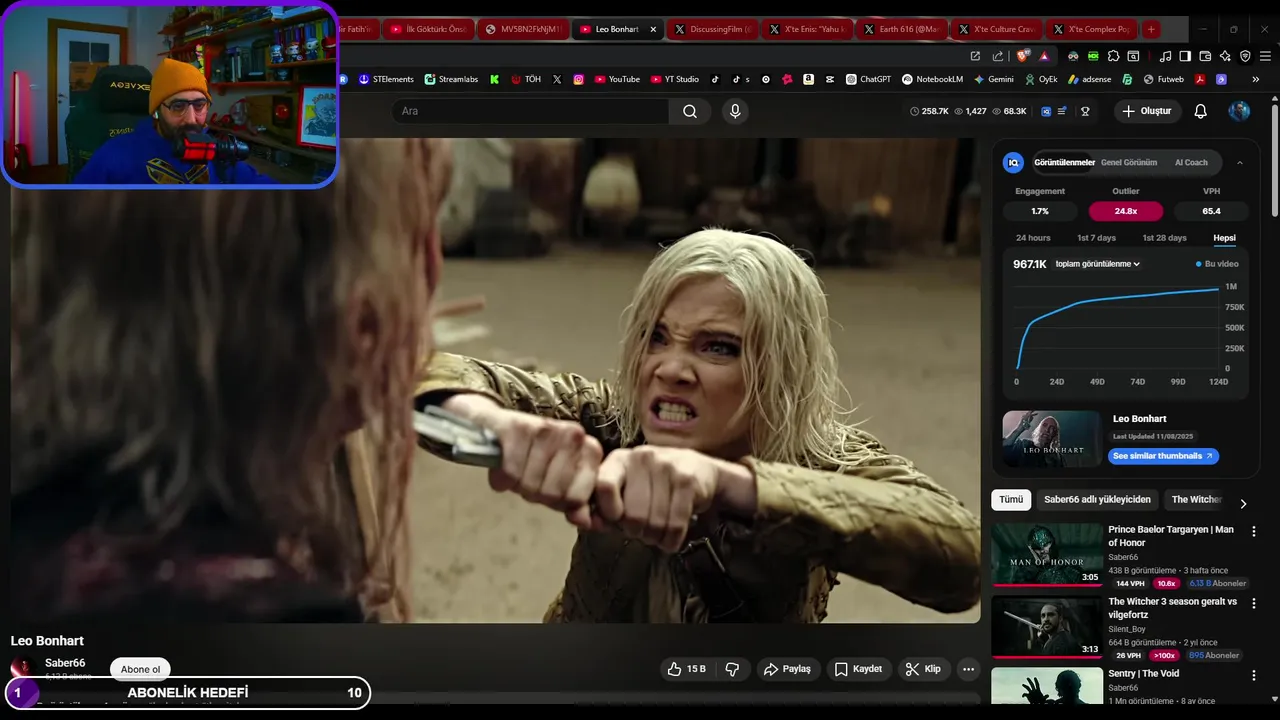
Task: Click the Leo Bonhart thumbnail in vidIQ panel
Action: [x=1052, y=439]
